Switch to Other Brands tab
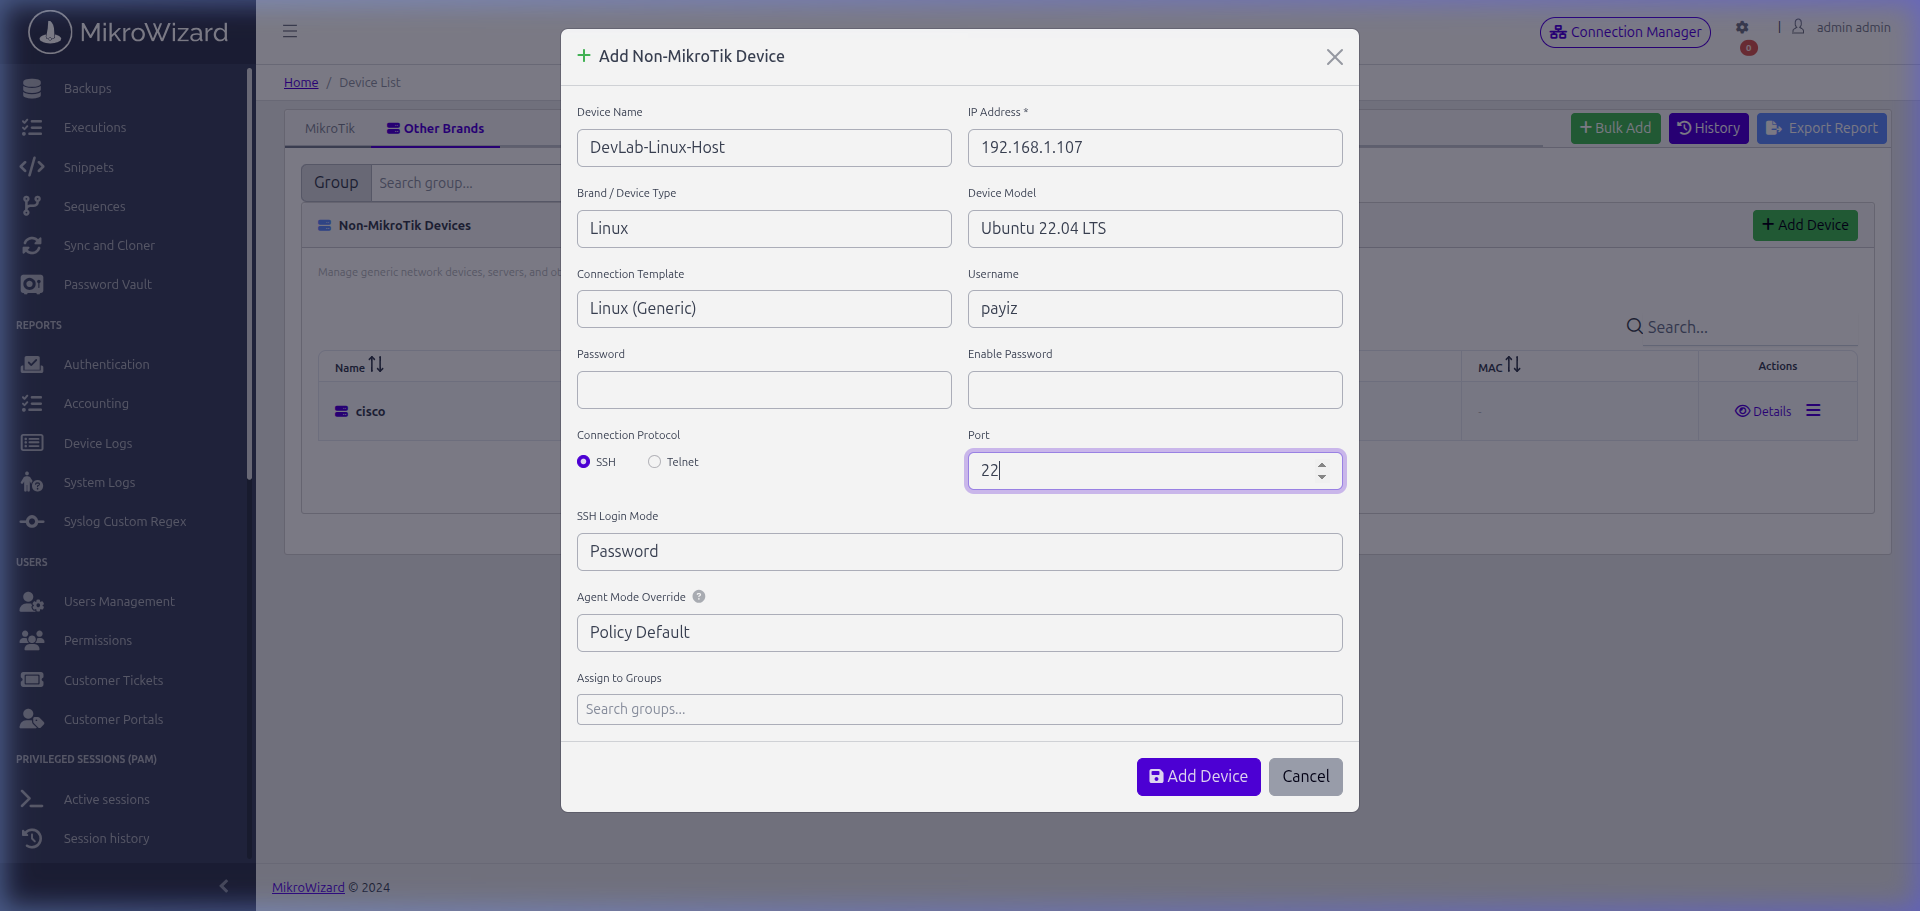Image resolution: width=1920 pixels, height=911 pixels. click(x=436, y=129)
